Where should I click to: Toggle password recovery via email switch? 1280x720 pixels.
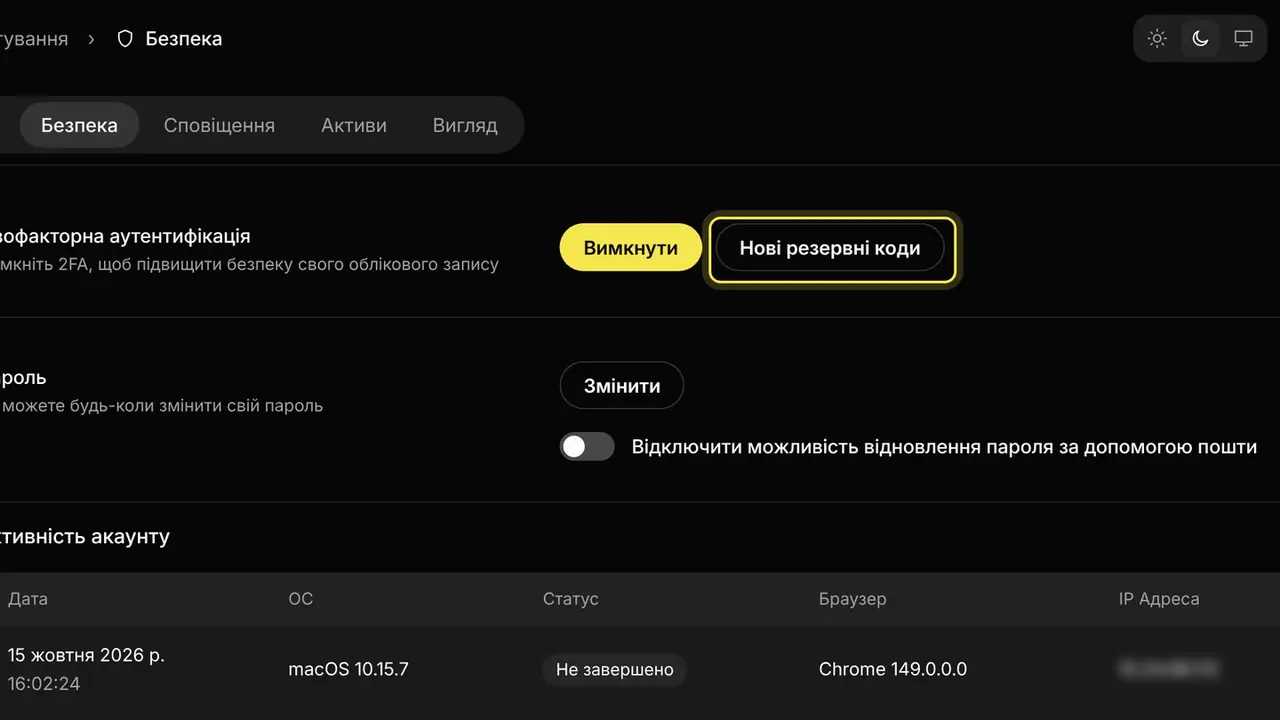(x=587, y=447)
